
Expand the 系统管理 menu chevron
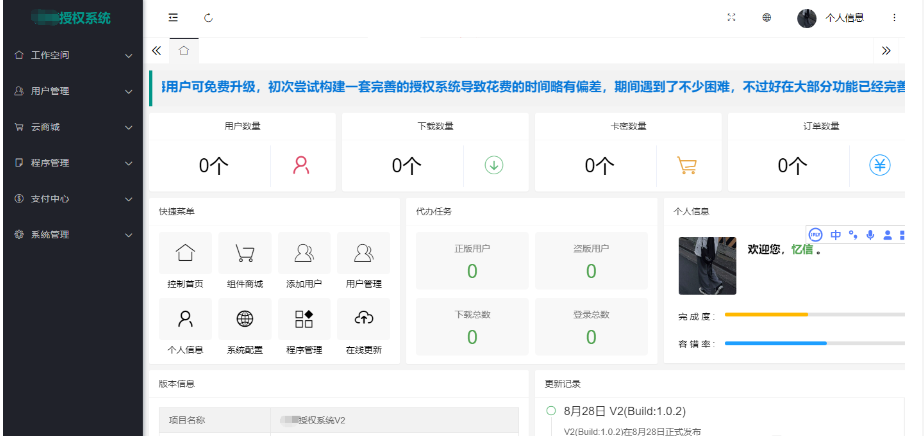click(128, 235)
